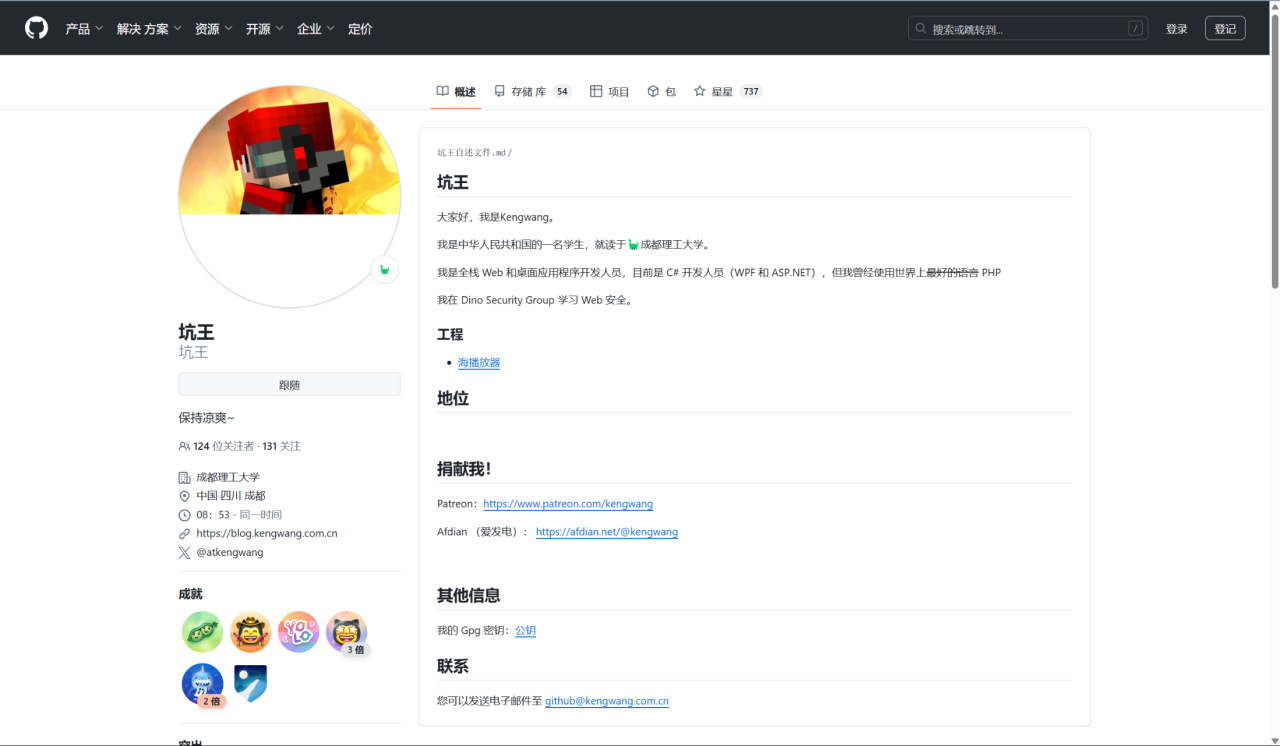
Task: Click the green emoji before 成都理工大学 in readme
Action: 633,245
